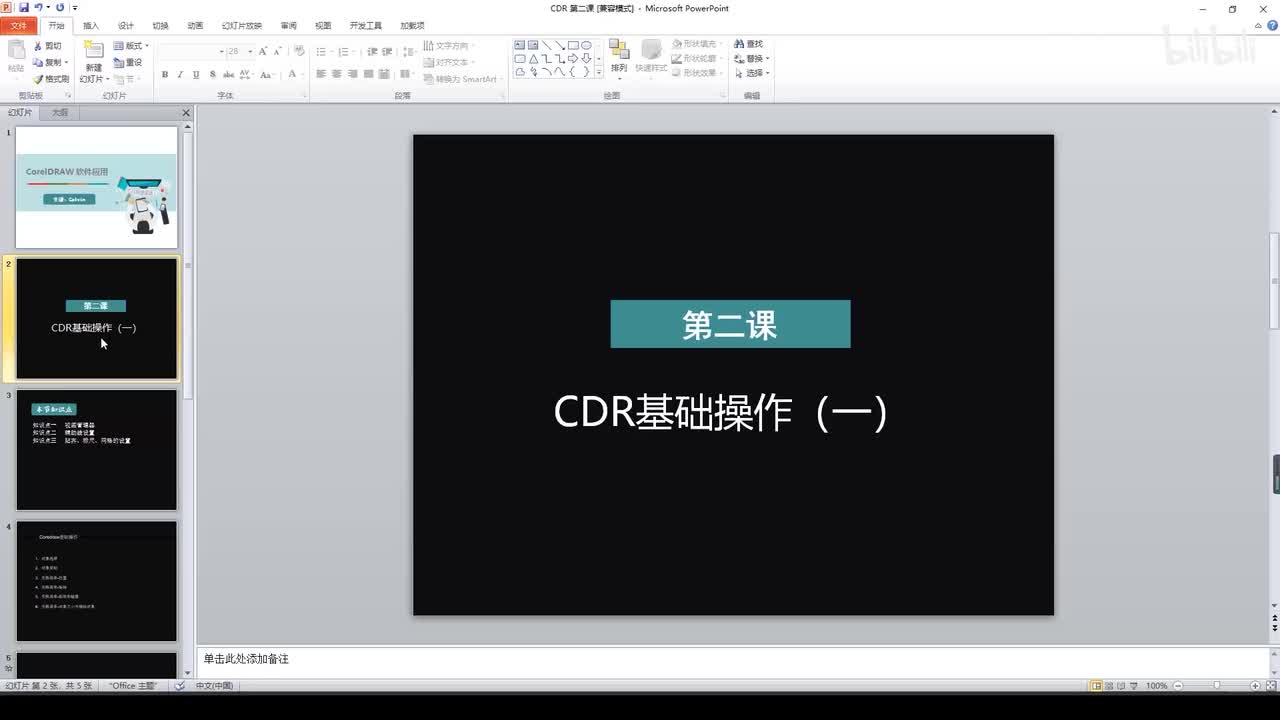Click the Bullets list icon
The image size is (1280, 720).
pos(323,51)
